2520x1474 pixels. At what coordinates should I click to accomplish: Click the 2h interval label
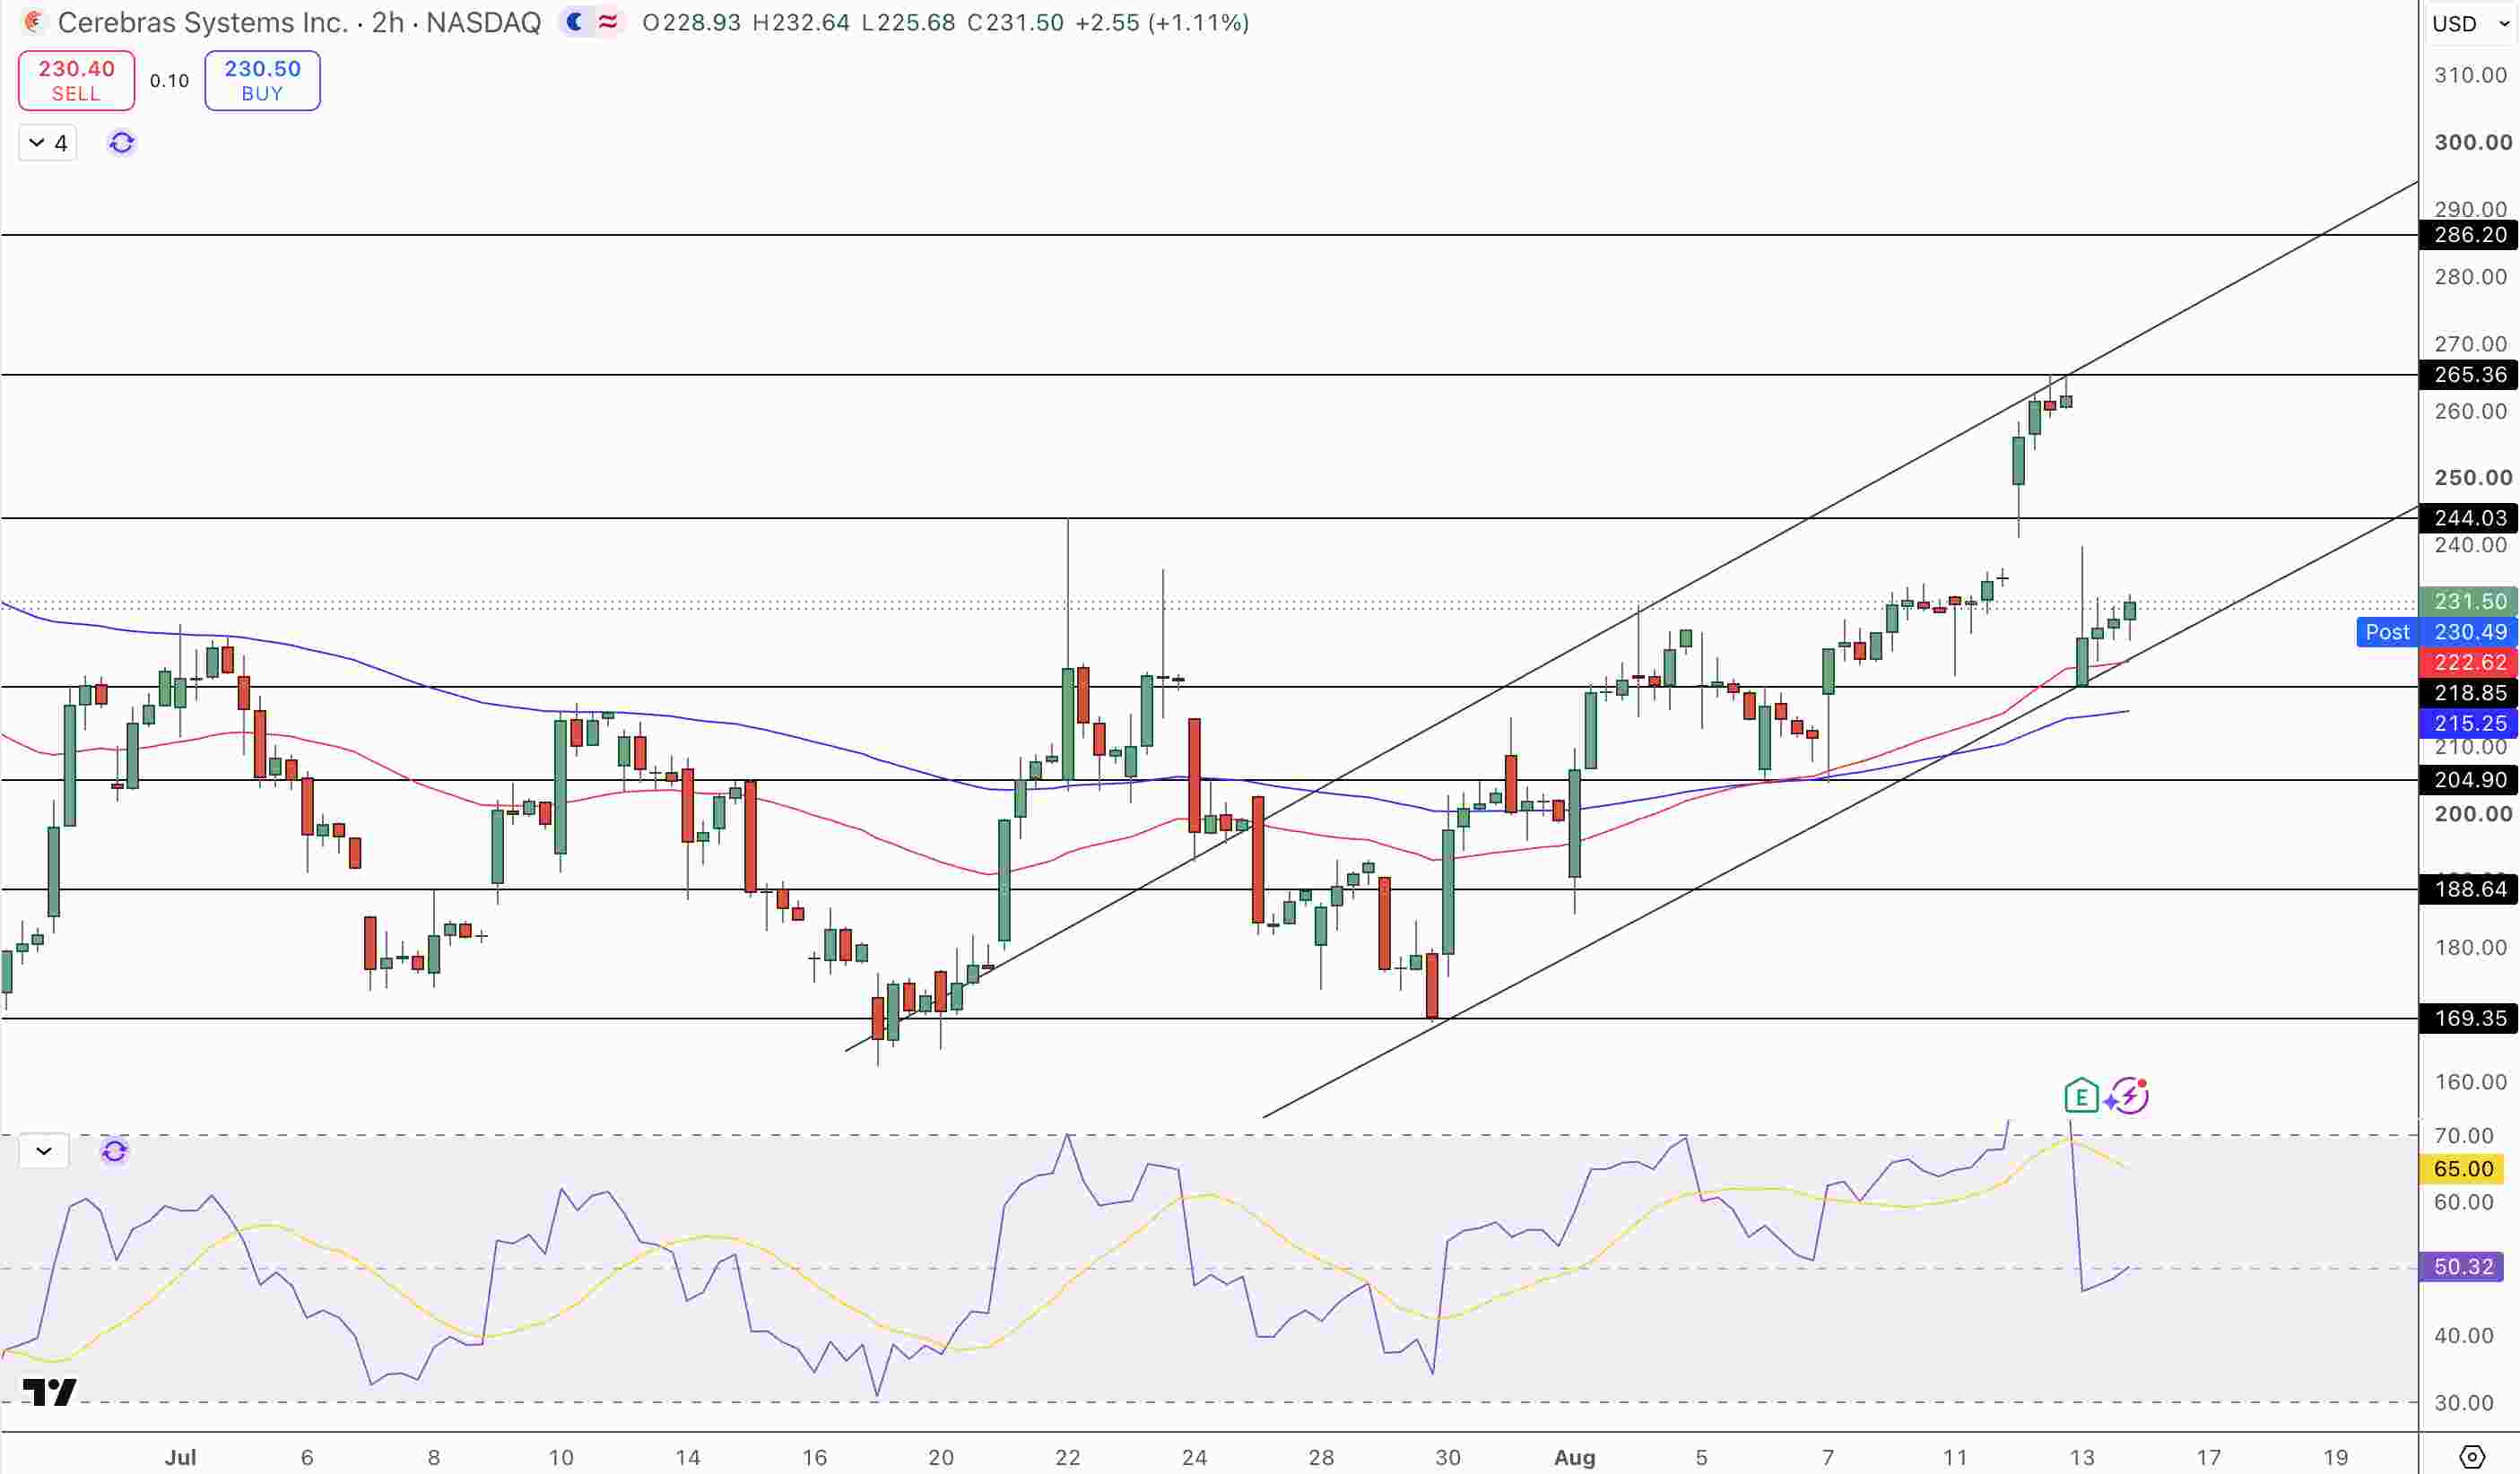pyautogui.click(x=388, y=22)
